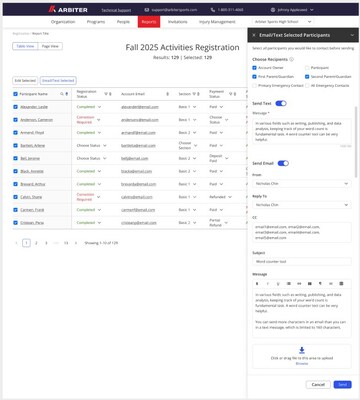Click the Arbiter logo in the header
360x400 pixels.
pos(68,10)
